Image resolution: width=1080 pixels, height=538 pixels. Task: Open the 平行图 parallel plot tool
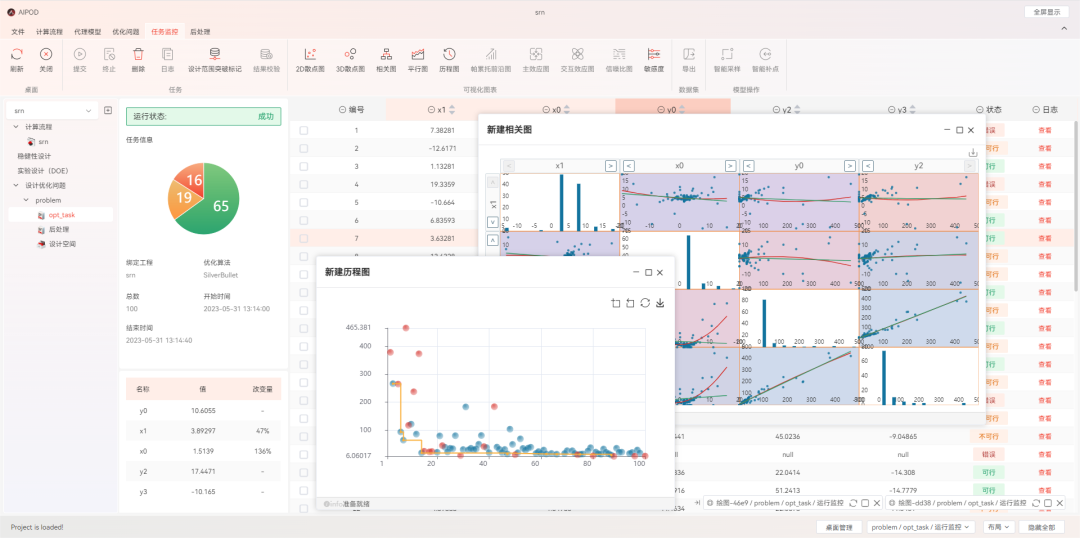pos(418,54)
